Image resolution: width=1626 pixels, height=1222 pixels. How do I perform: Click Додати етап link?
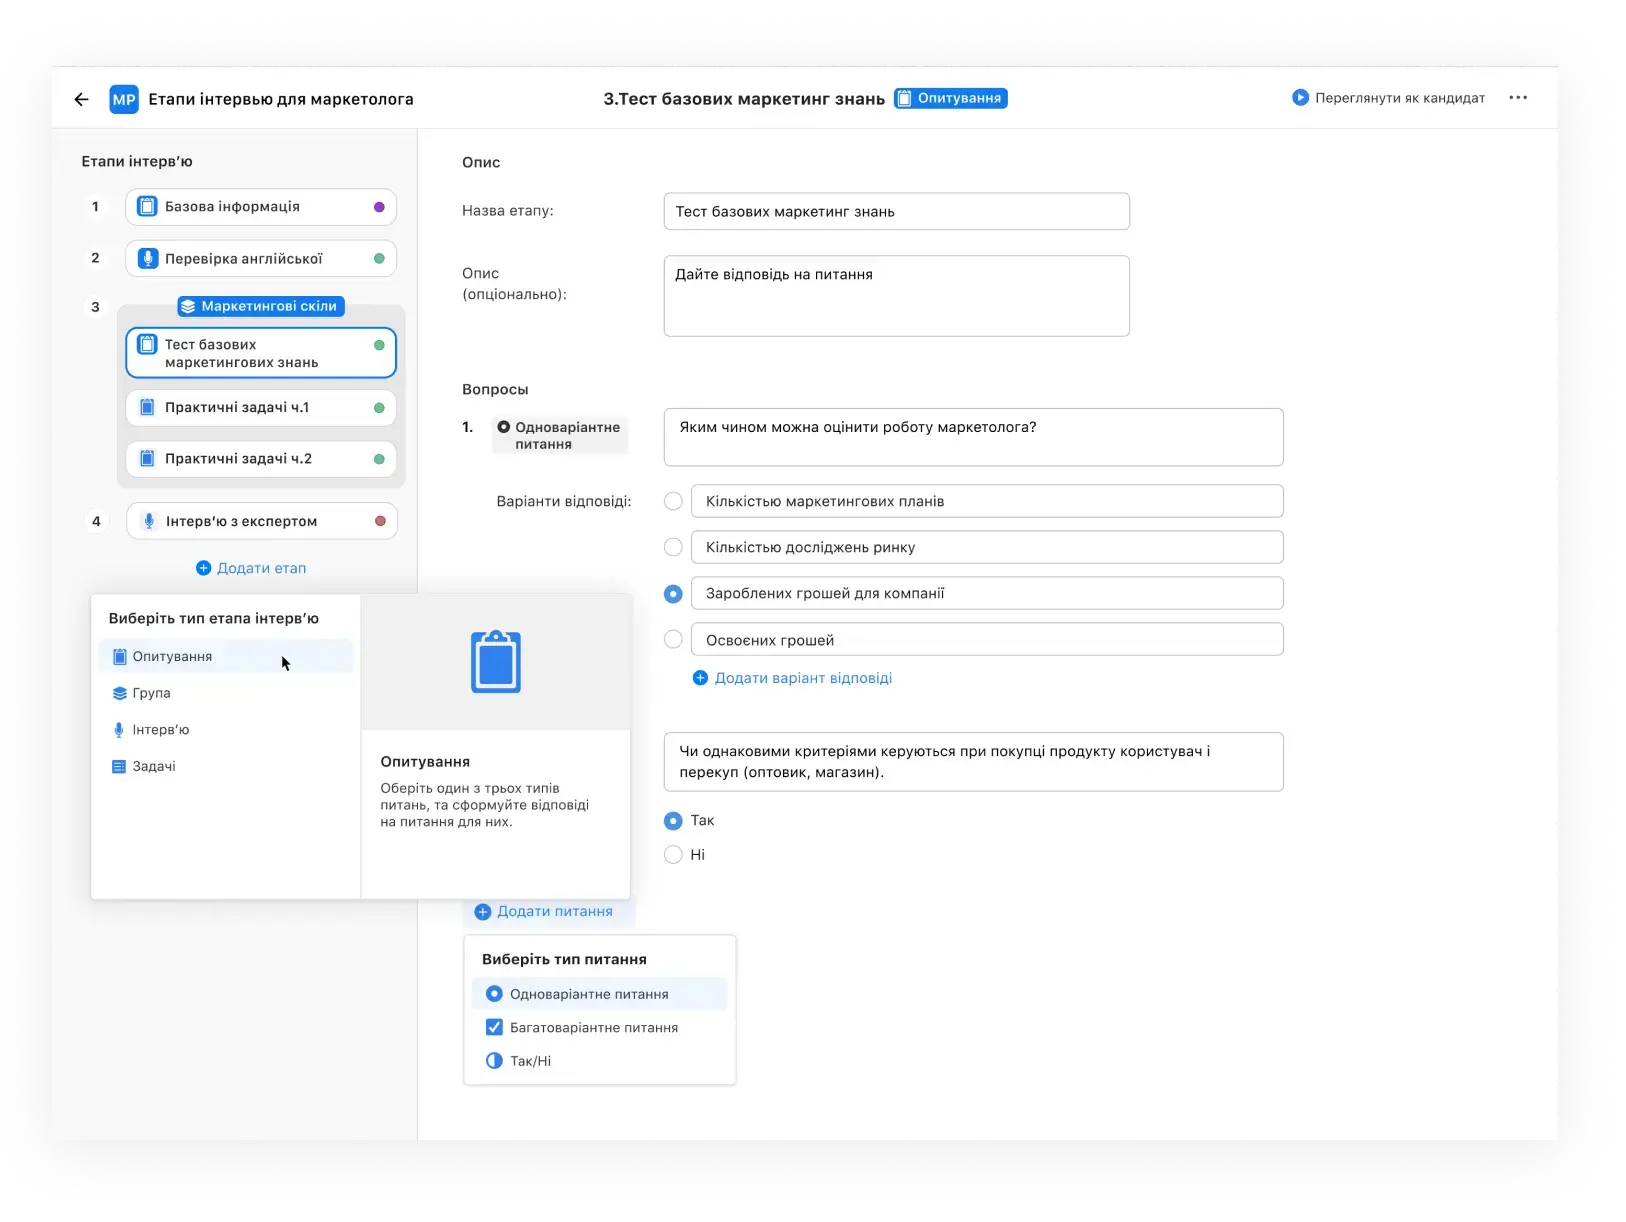coord(251,568)
